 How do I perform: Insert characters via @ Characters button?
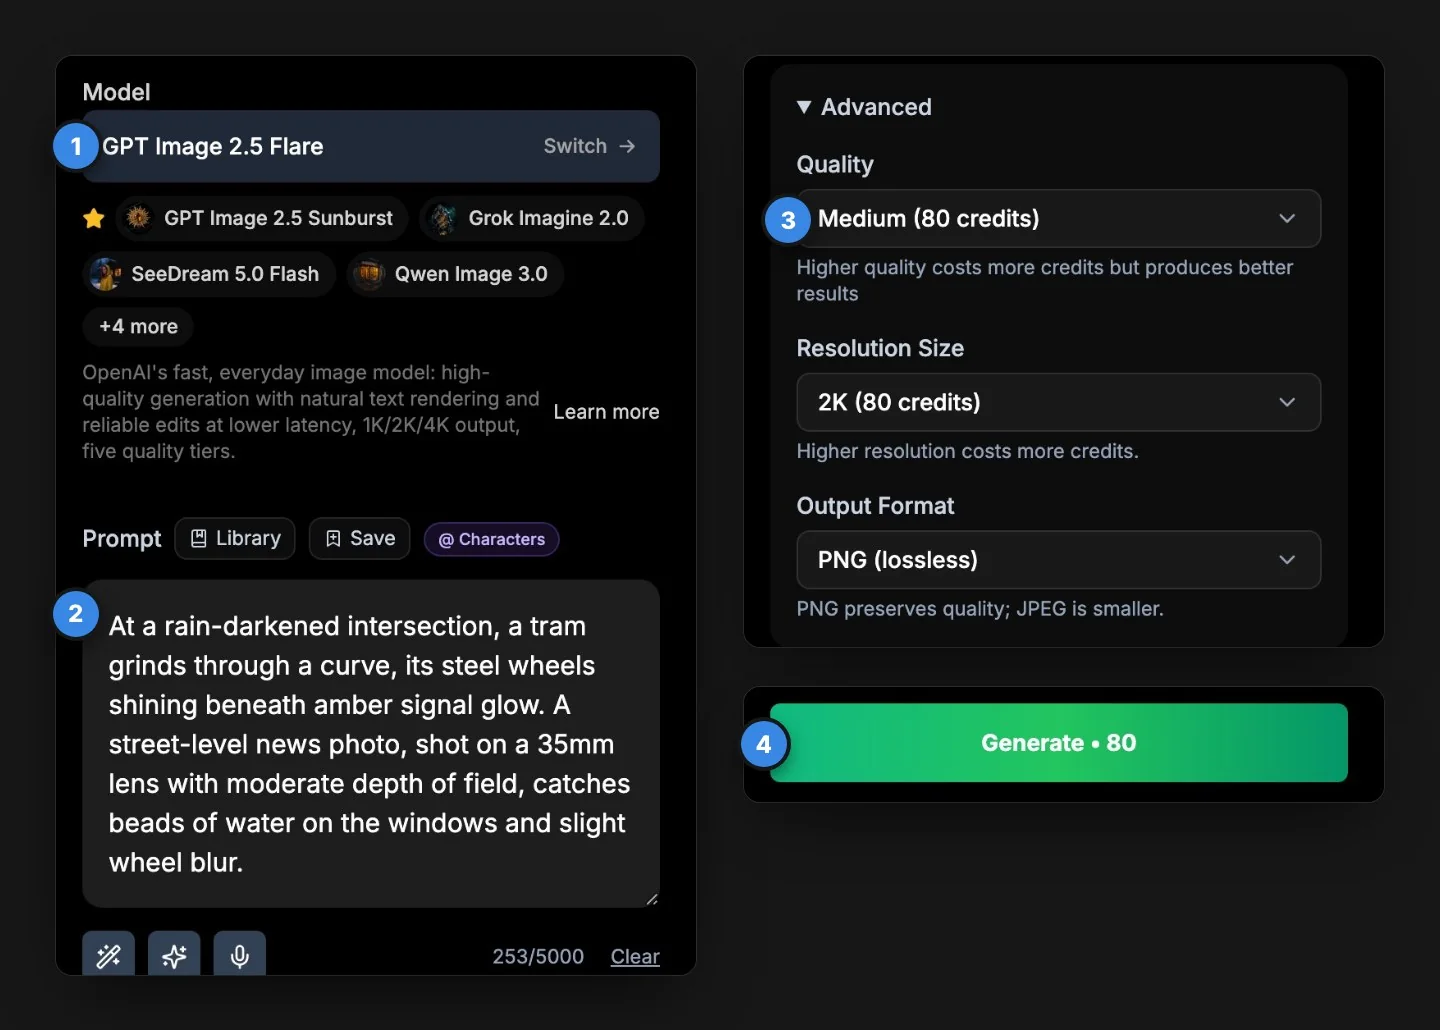tap(491, 539)
